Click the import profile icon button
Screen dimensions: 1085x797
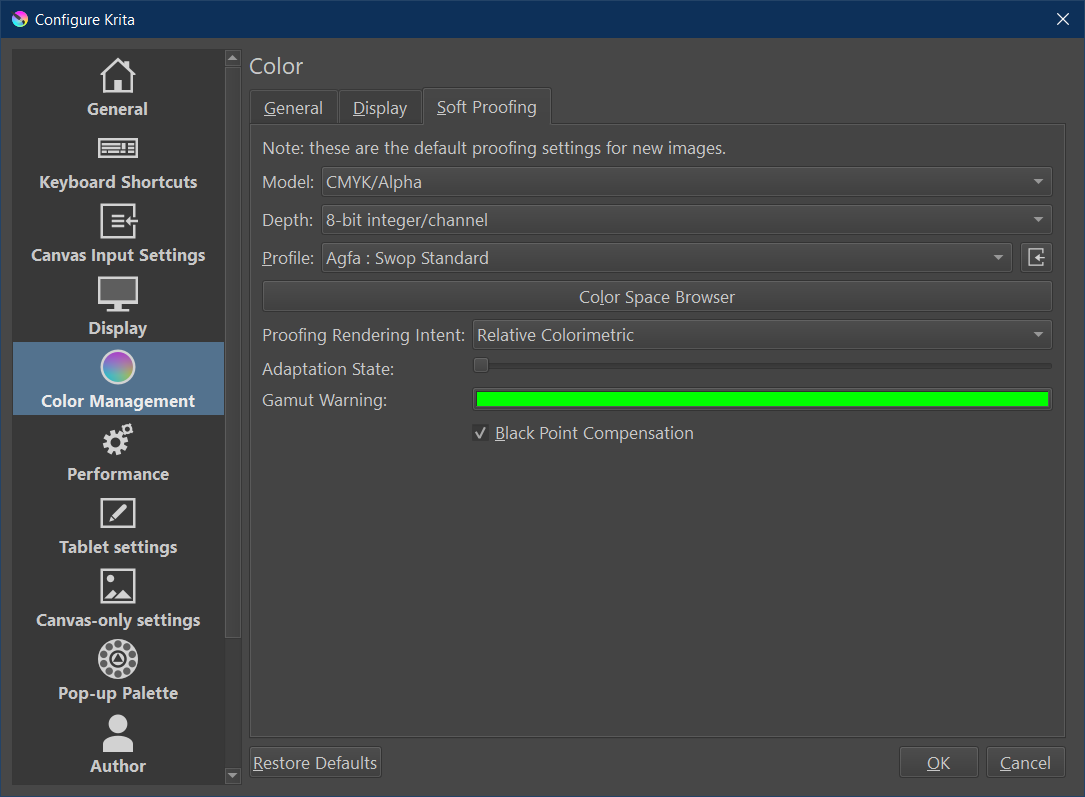coord(1036,258)
